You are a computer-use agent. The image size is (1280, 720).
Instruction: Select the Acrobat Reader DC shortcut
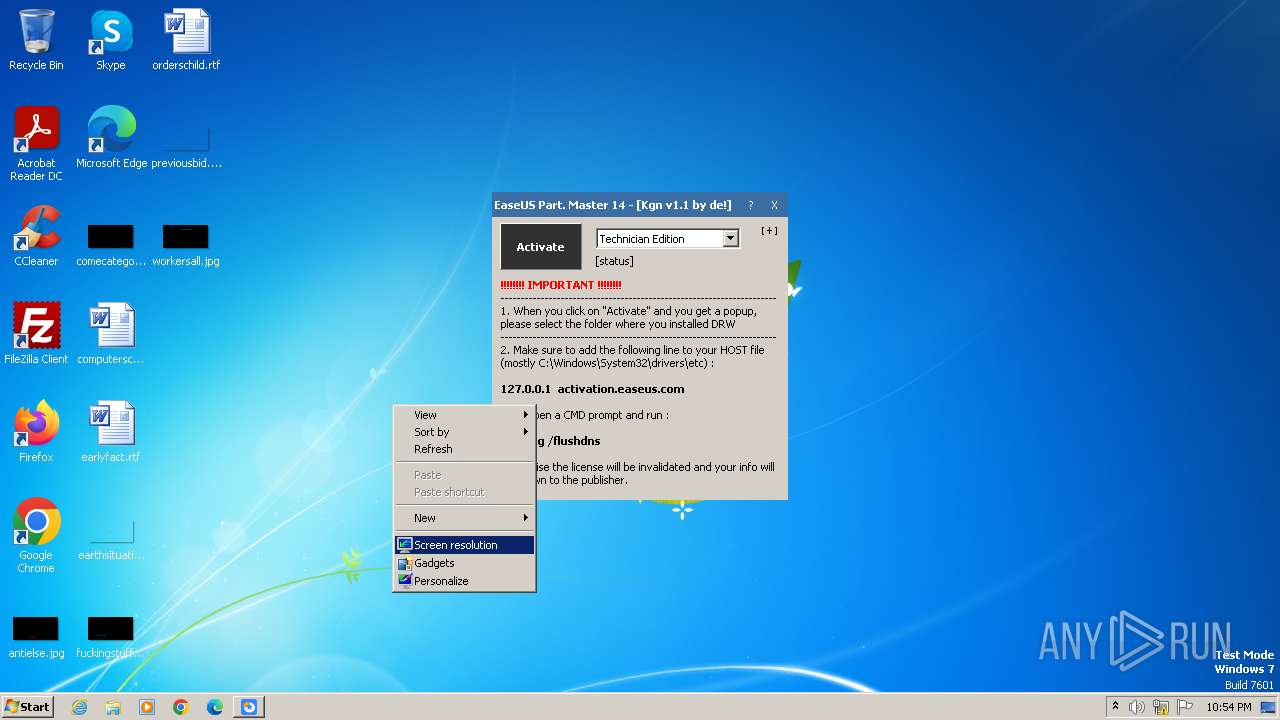click(36, 144)
